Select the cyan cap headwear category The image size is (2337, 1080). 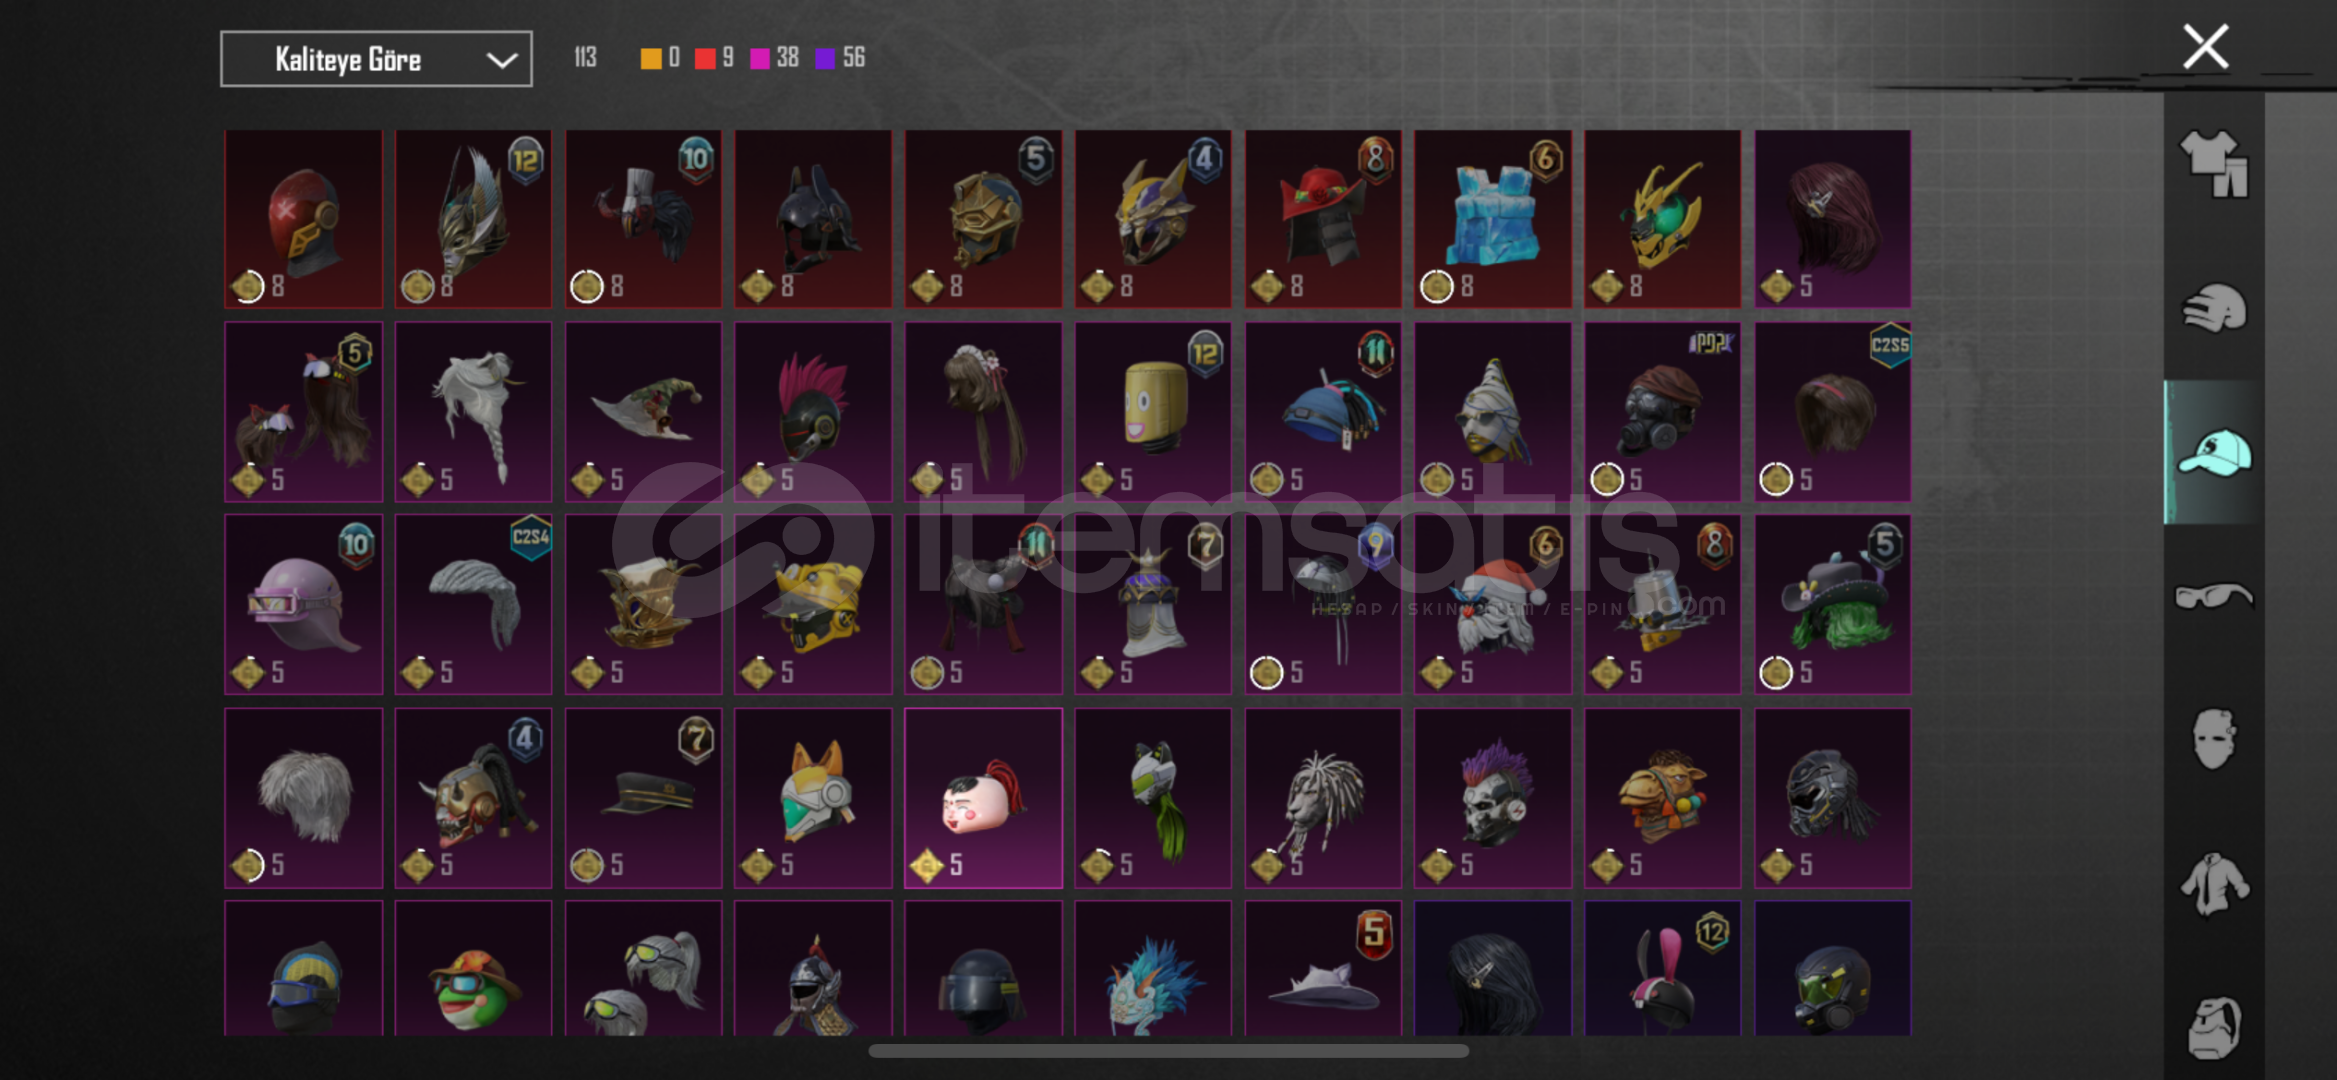pos(2214,452)
